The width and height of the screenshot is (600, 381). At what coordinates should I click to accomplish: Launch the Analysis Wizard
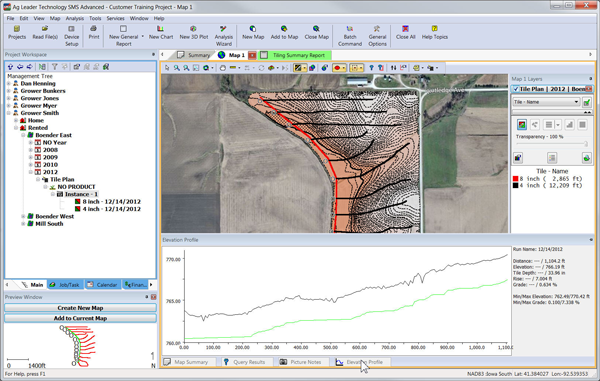[x=223, y=36]
